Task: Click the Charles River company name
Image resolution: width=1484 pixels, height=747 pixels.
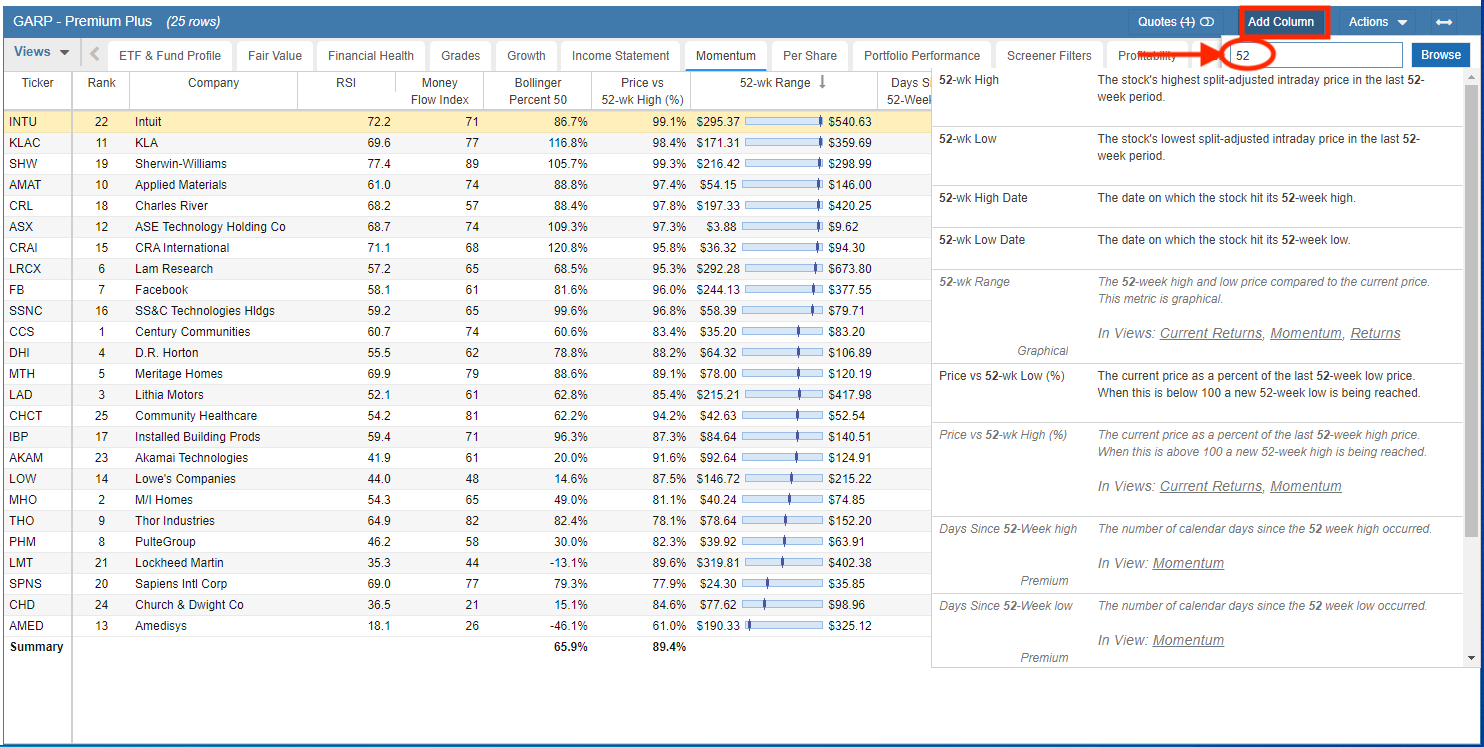Action: [x=171, y=206]
